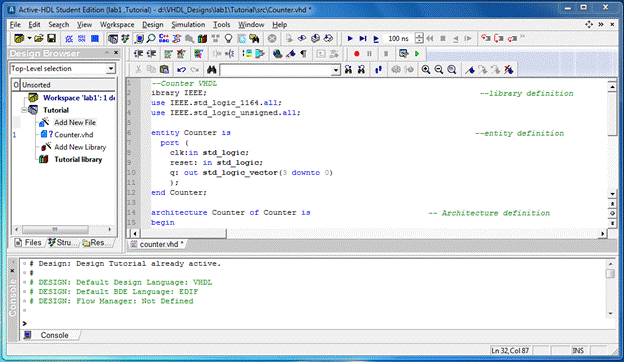Click the Zoom Out magnifier icon

tap(439, 70)
